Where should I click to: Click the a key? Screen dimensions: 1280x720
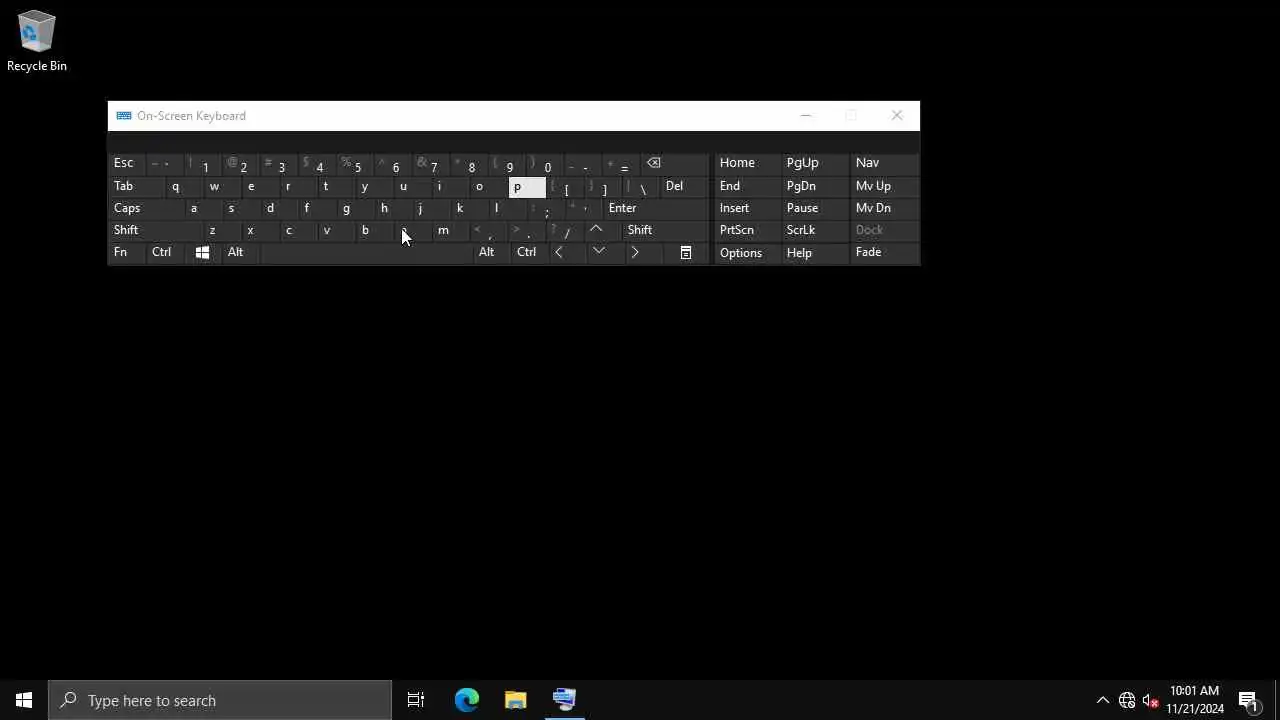204,208
